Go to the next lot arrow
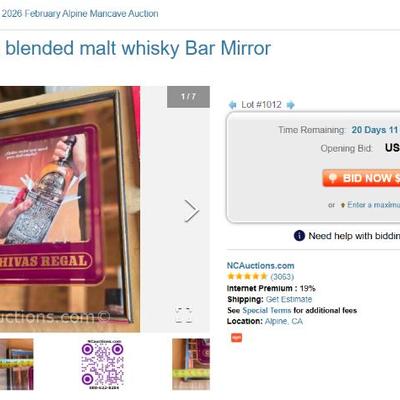Viewport: 400px width, 400px height. [291, 105]
